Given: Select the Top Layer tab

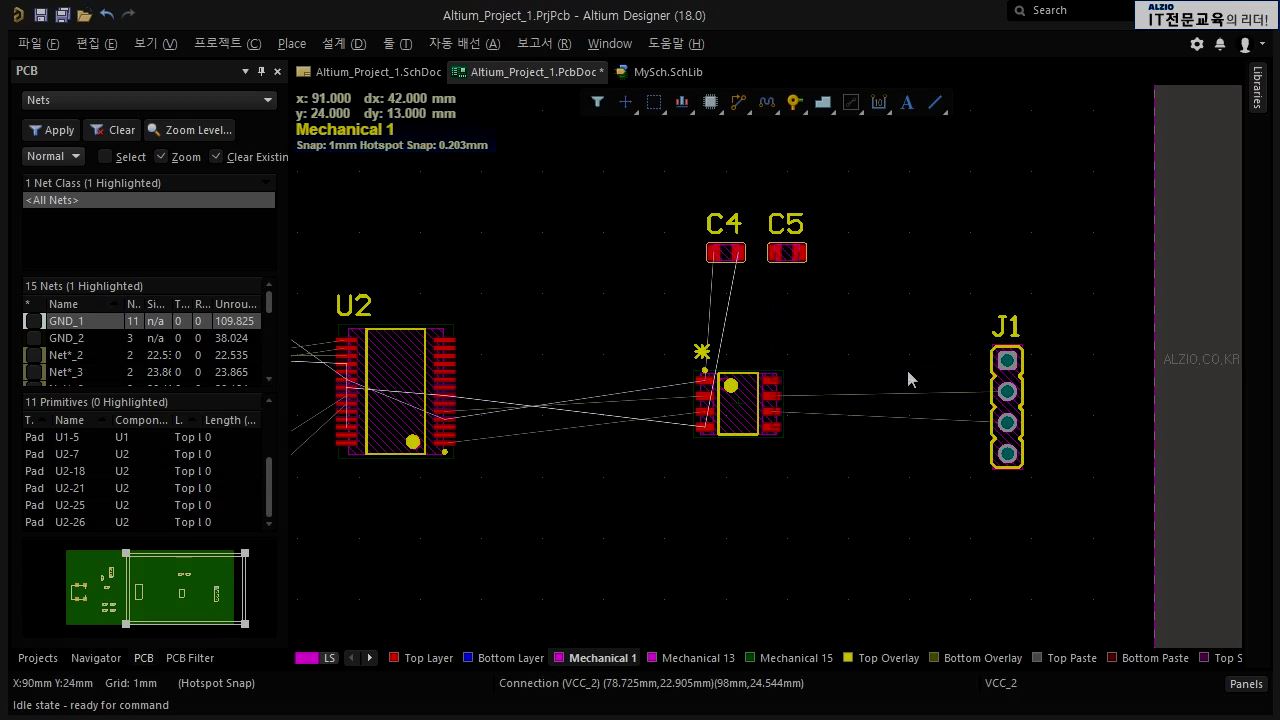Looking at the screenshot, I should (421, 658).
